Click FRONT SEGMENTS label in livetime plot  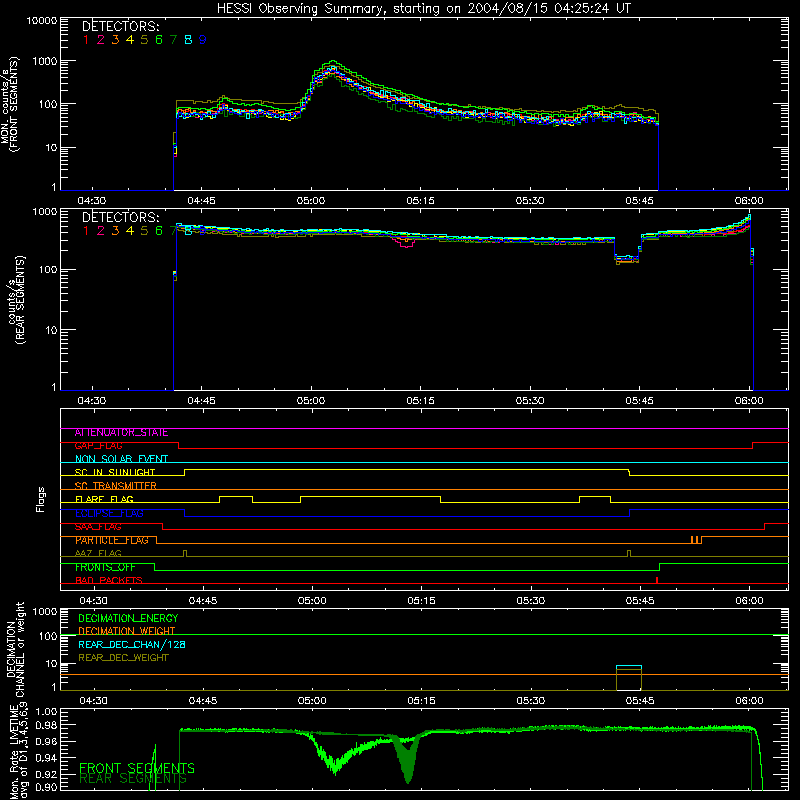click(x=137, y=768)
